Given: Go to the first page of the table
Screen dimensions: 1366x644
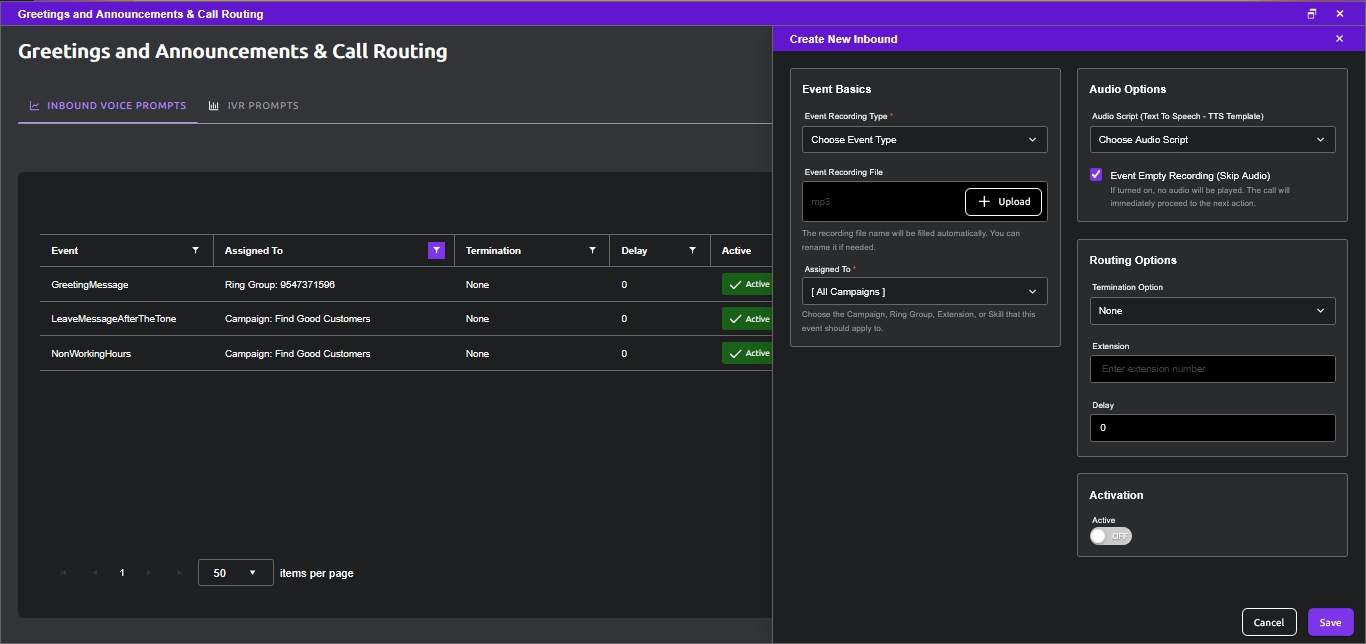Looking at the screenshot, I should click(x=65, y=573).
